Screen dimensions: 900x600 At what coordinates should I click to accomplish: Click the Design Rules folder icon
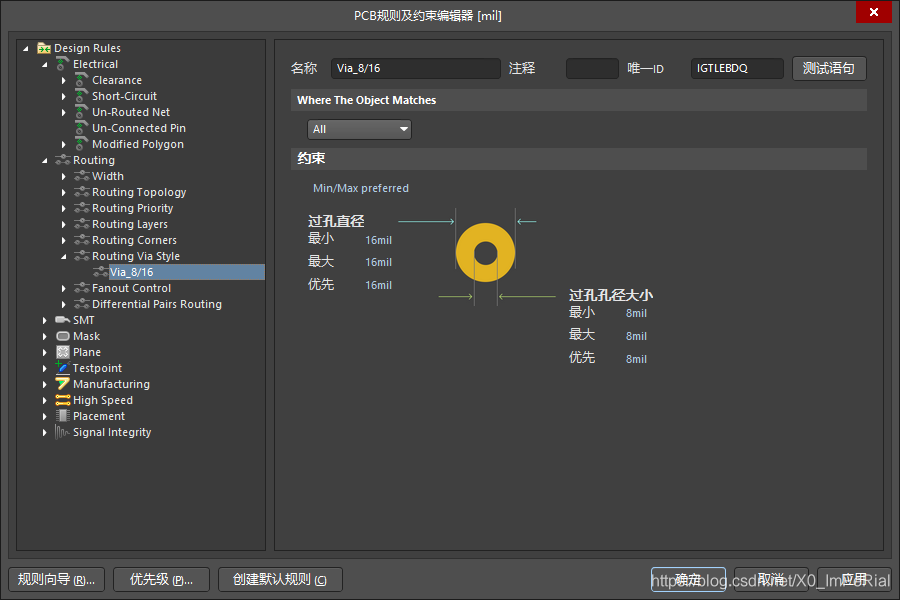click(x=44, y=48)
